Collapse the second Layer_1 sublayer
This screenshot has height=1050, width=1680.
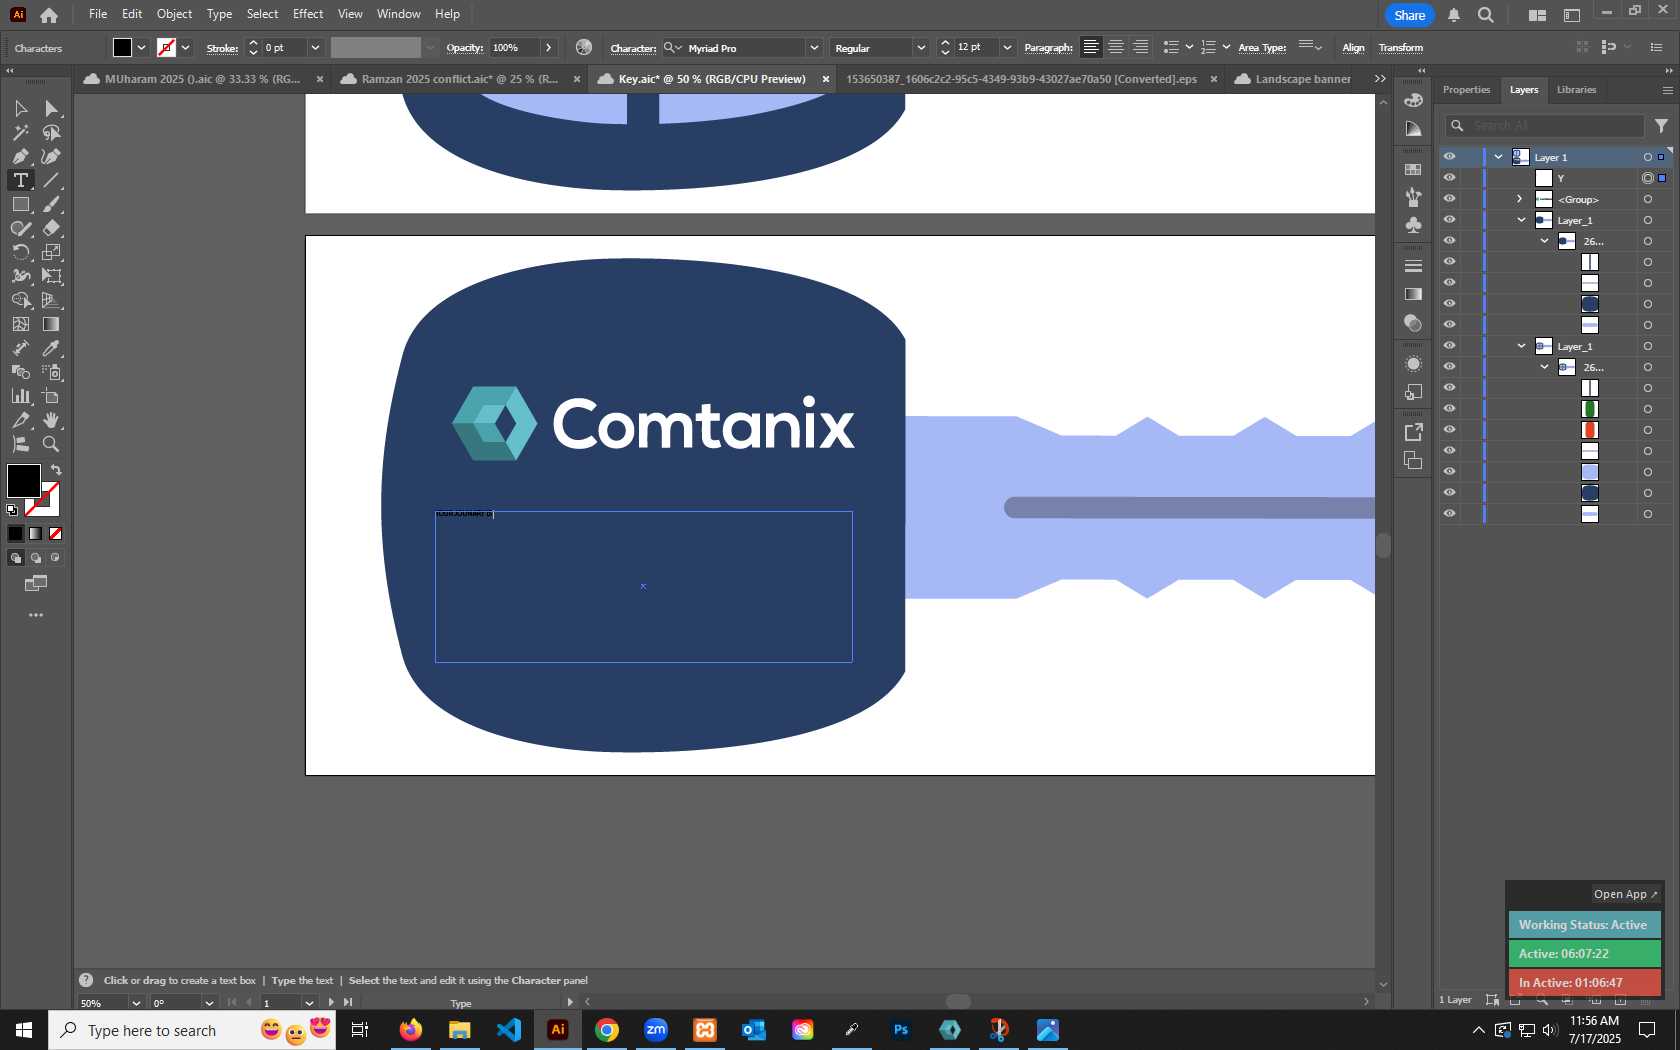[1521, 346]
